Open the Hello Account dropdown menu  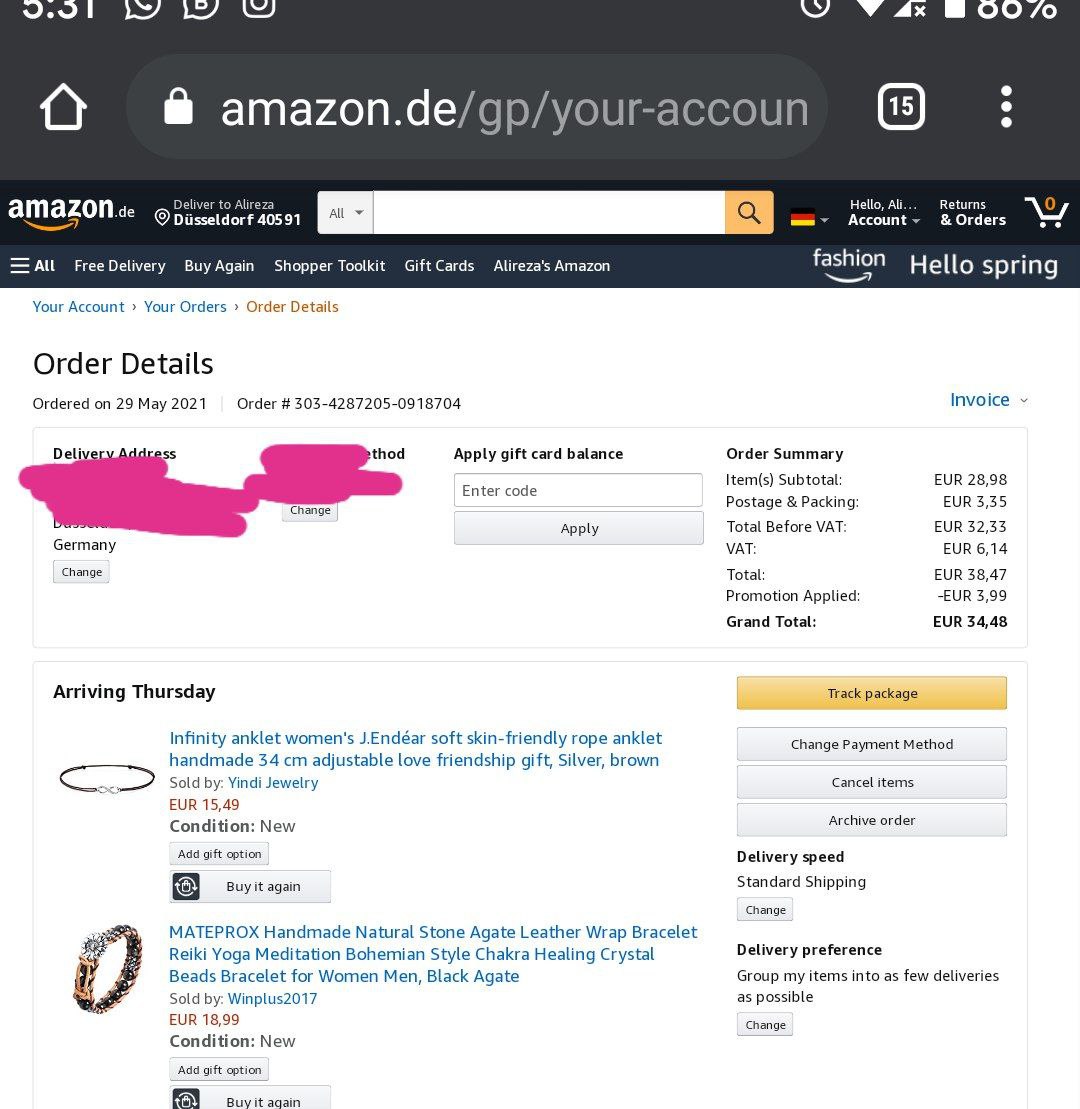pos(883,212)
